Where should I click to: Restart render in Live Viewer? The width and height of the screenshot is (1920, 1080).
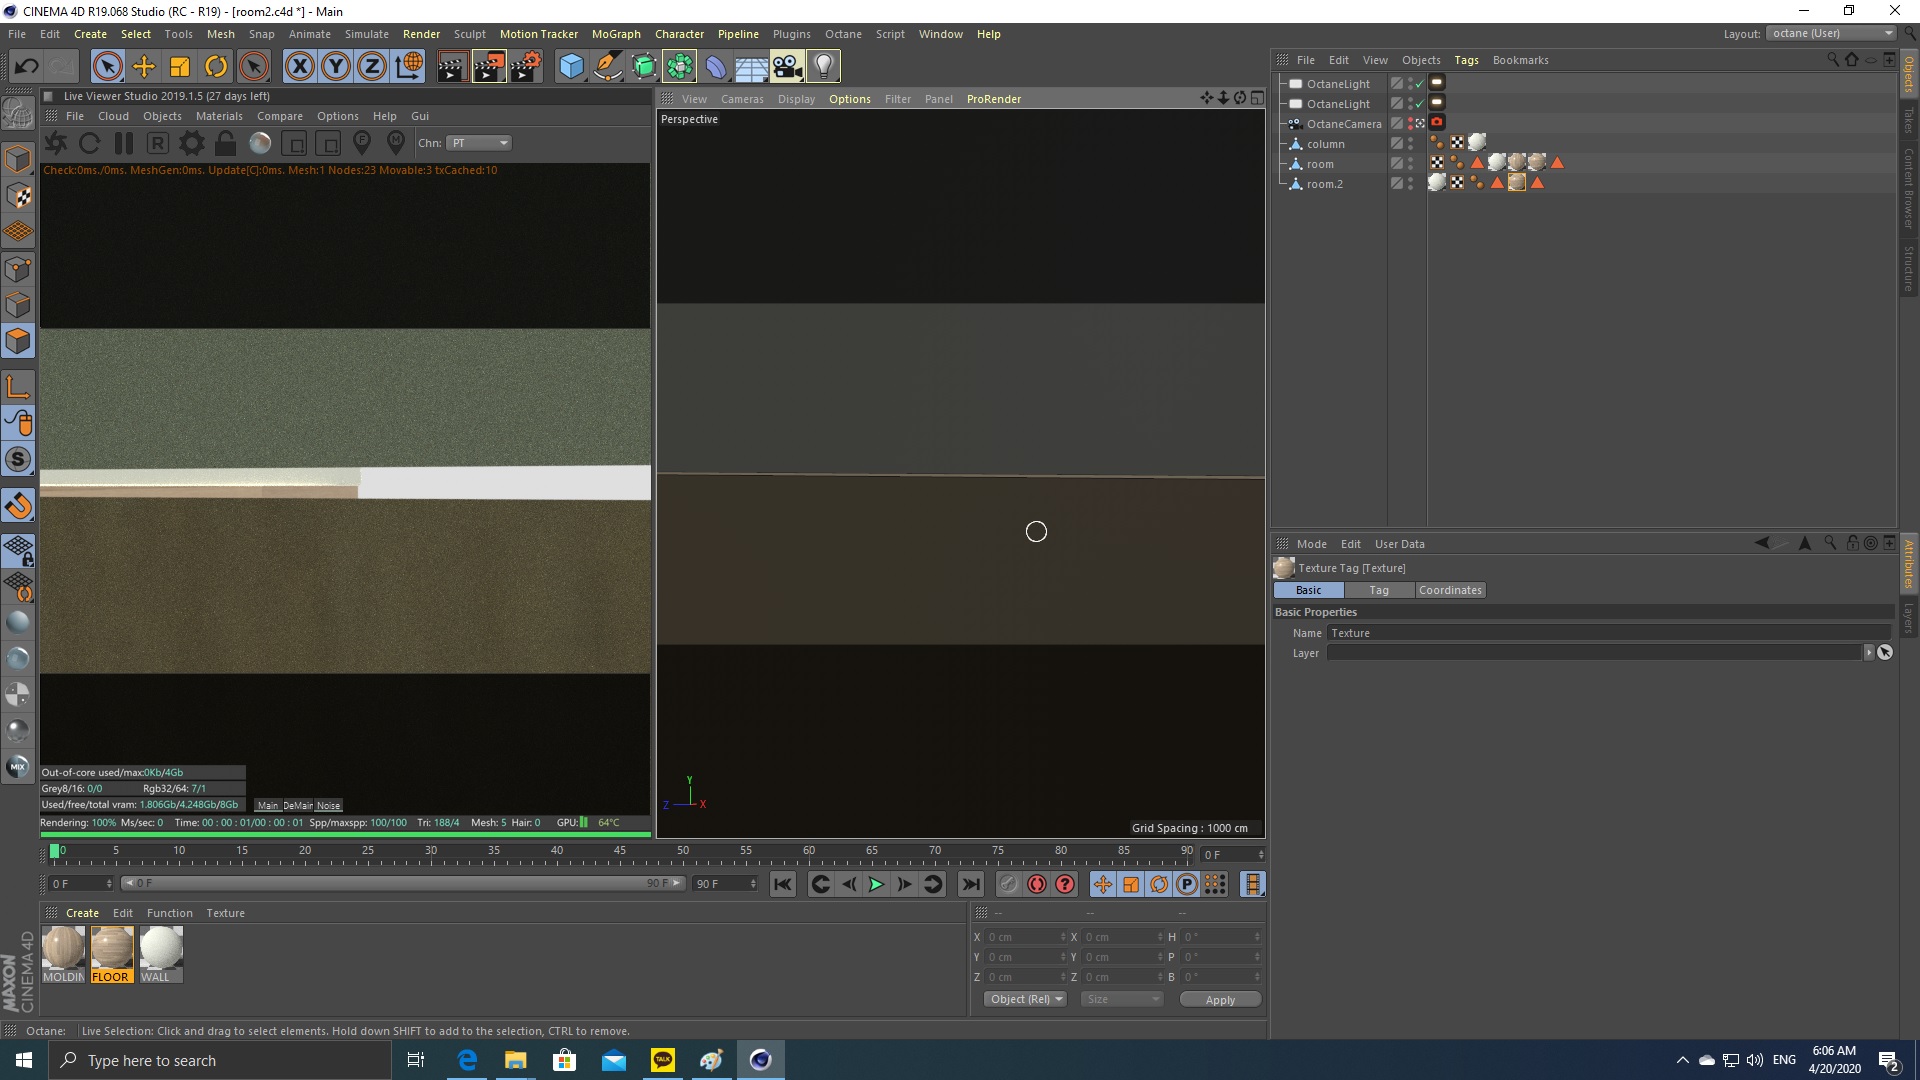click(89, 143)
